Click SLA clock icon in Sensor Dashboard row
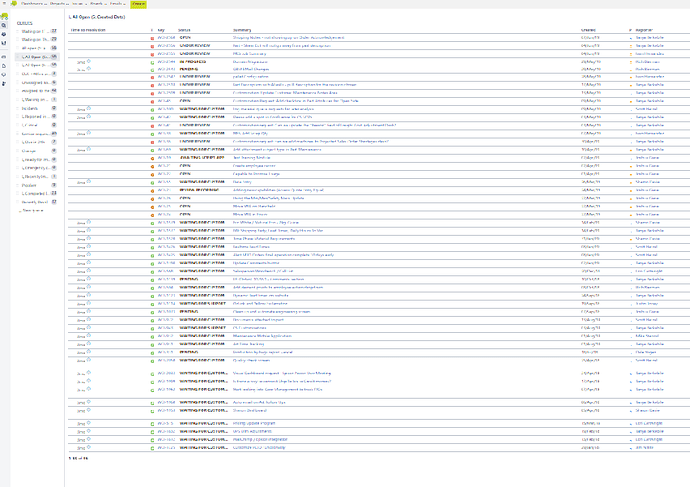 pos(88,410)
